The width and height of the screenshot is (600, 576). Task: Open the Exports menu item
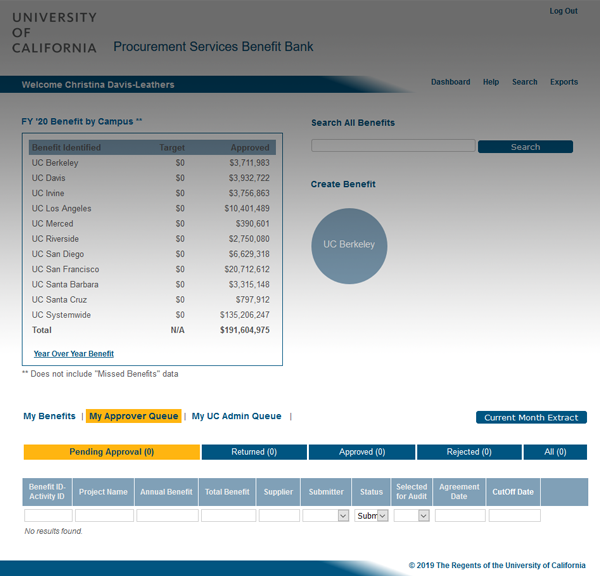[x=564, y=82]
